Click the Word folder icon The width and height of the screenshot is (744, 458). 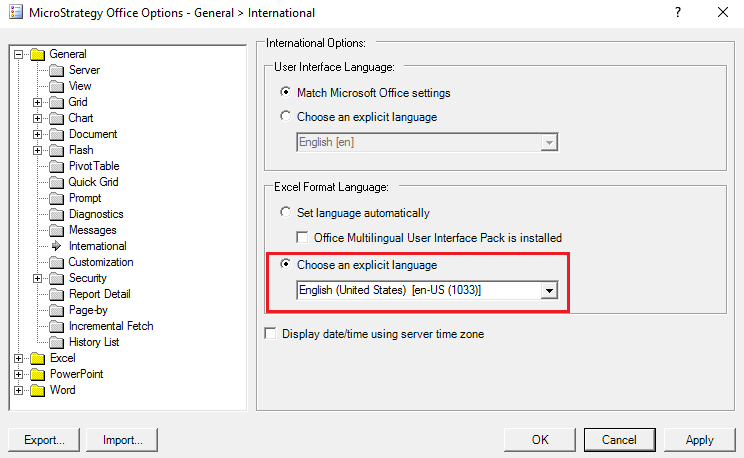click(x=37, y=390)
